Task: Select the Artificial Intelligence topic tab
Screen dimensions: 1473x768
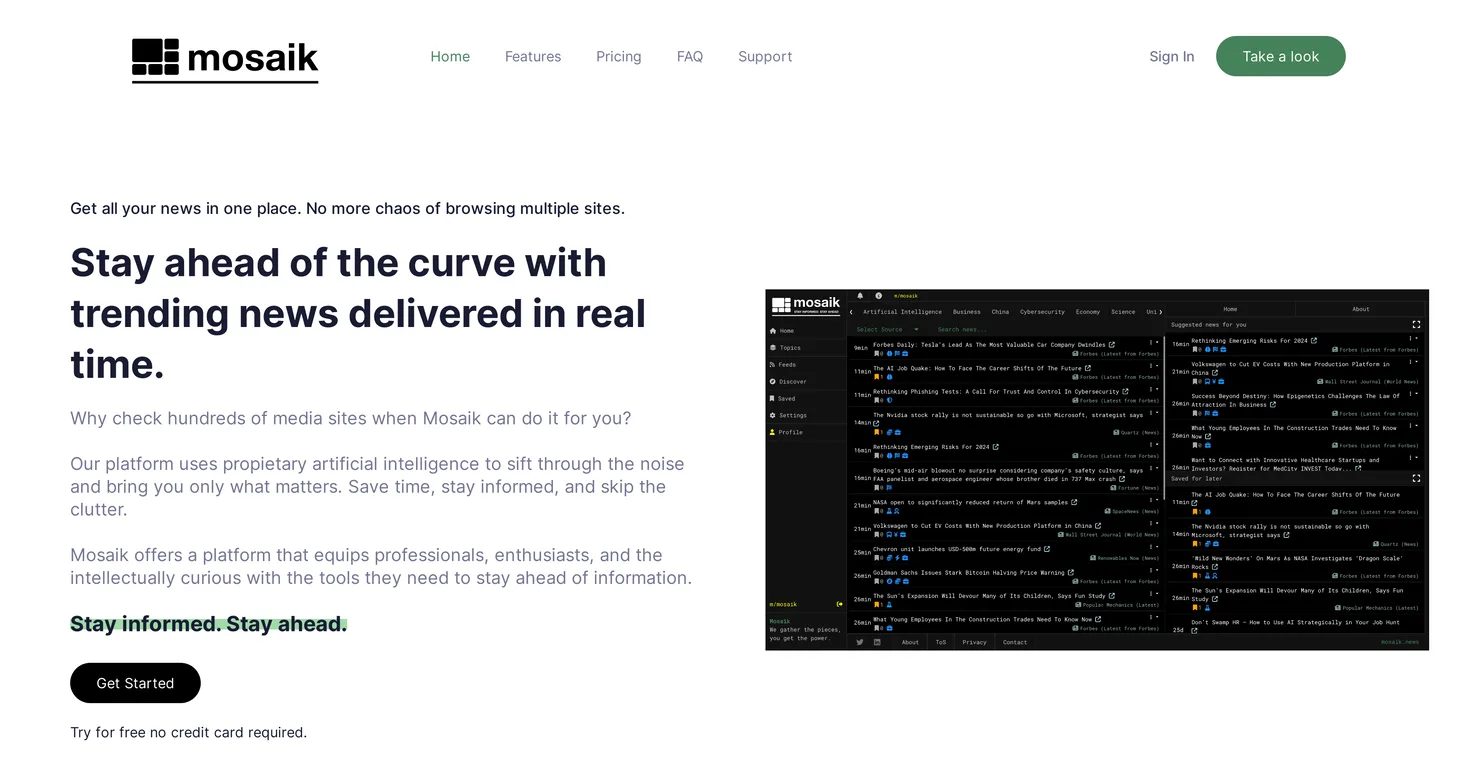Action: tap(903, 312)
